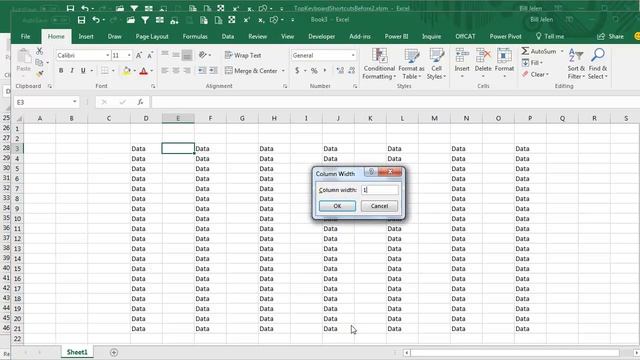This screenshot has width=640, height=360.
Task: Toggle Italic formatting
Action: pos(72,71)
